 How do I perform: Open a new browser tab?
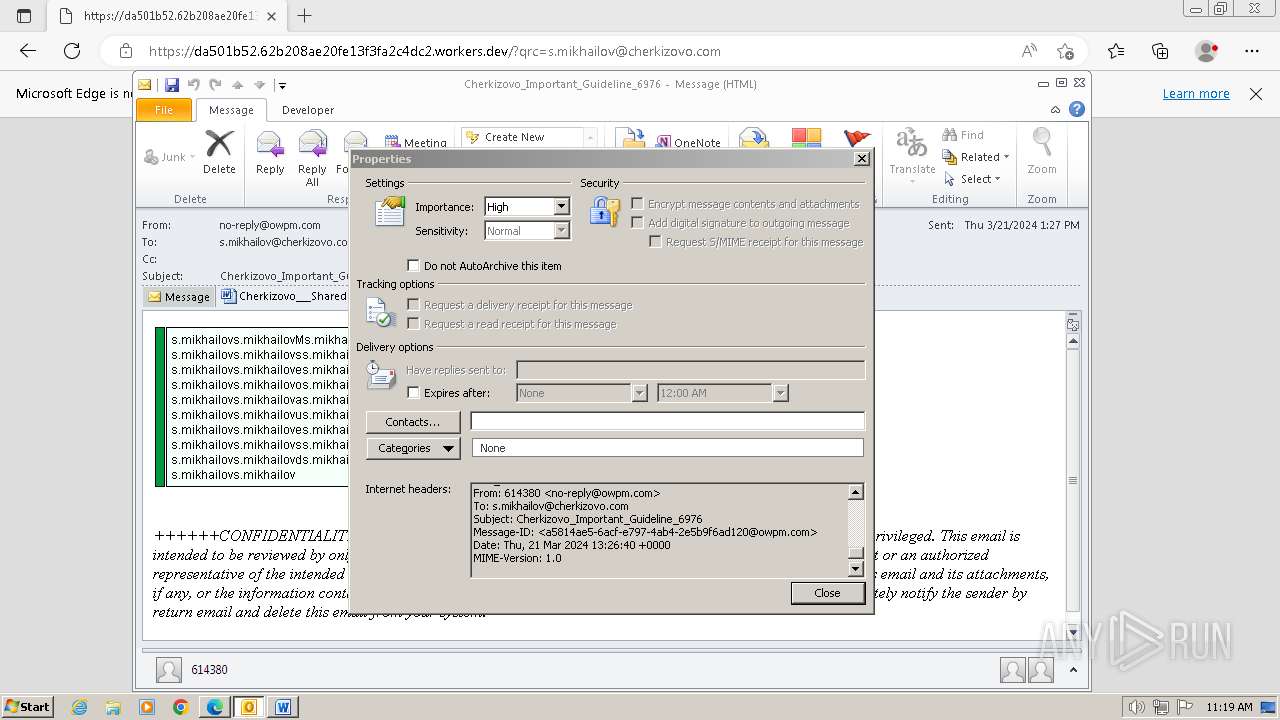[305, 16]
